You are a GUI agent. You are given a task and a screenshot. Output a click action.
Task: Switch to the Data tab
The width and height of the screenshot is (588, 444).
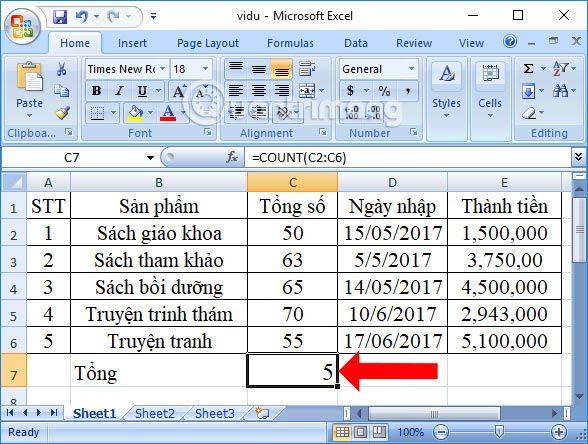(356, 43)
